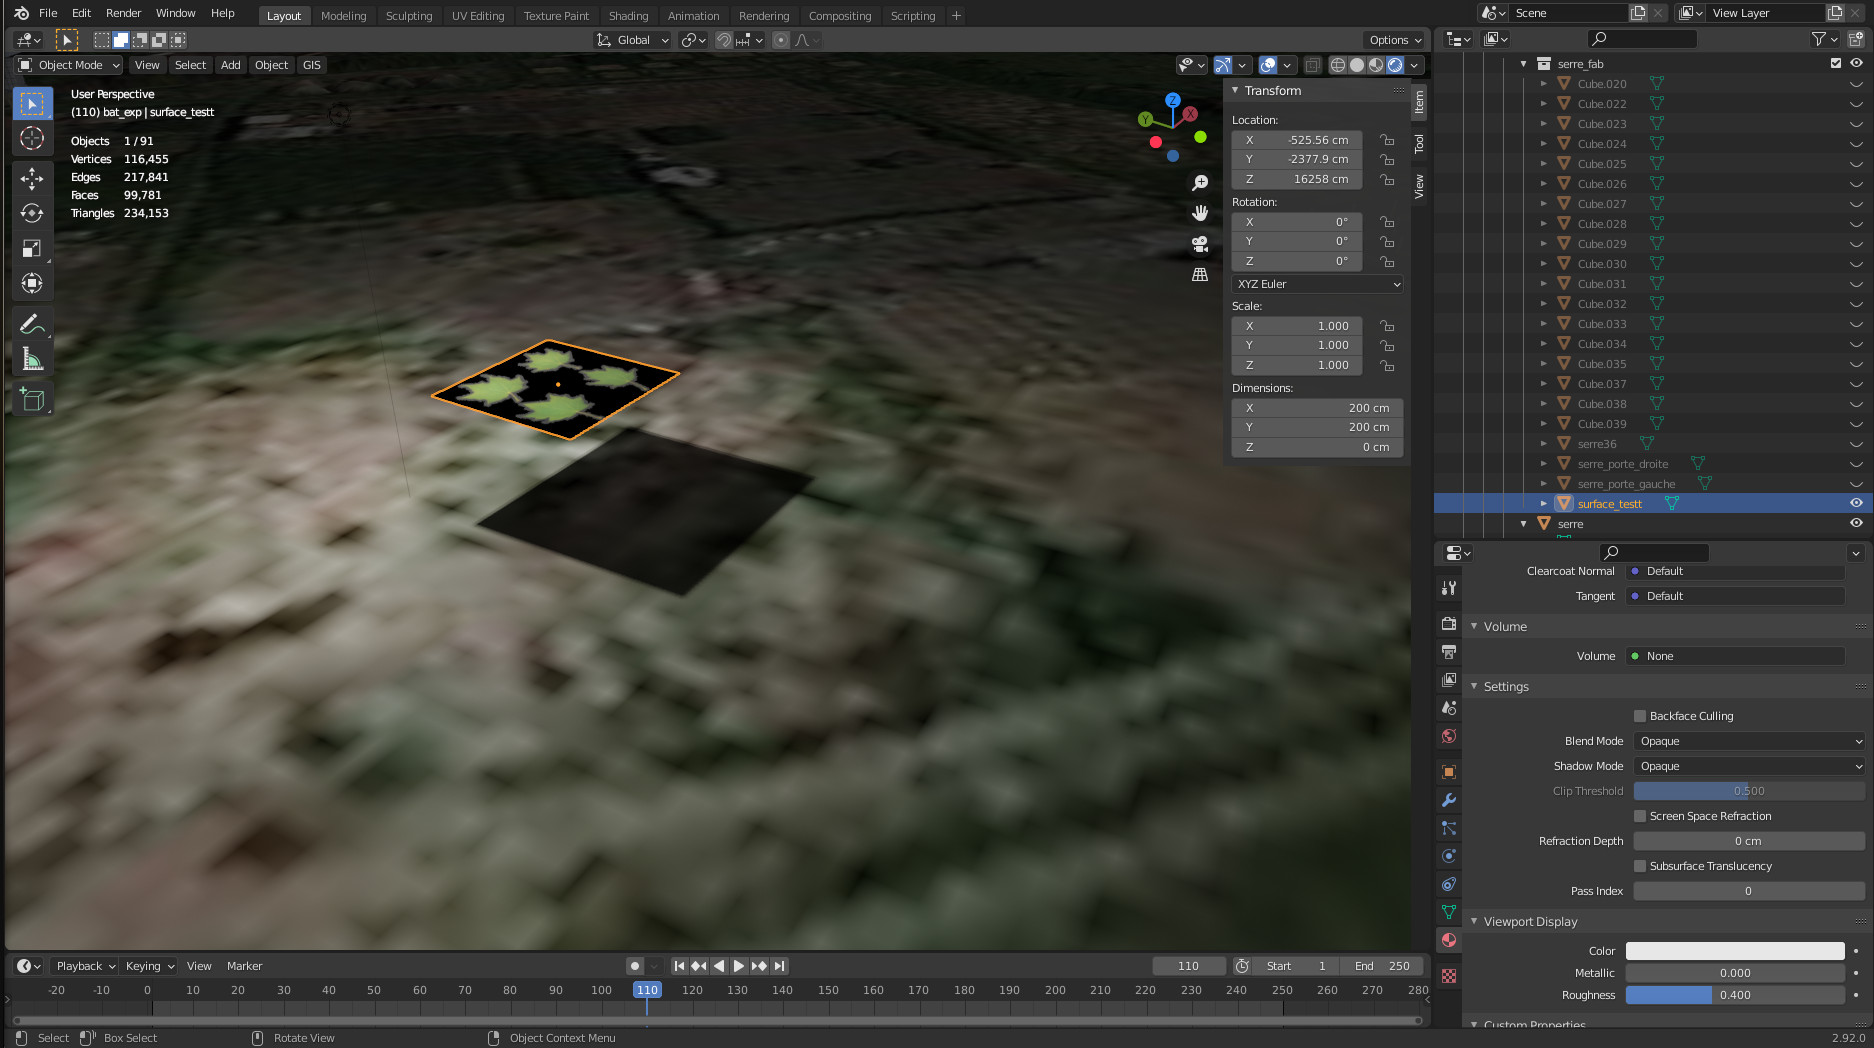The width and height of the screenshot is (1874, 1048).
Task: Select the Cursor tool in the toolbar
Action: point(32,138)
